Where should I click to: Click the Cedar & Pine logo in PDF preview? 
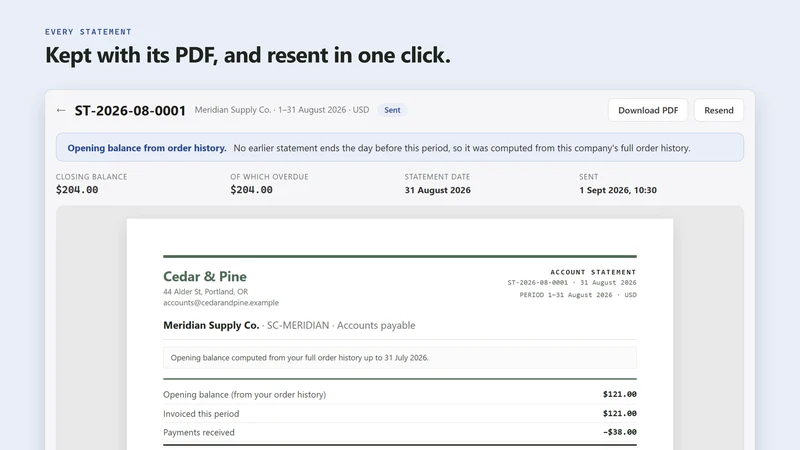[x=205, y=276]
